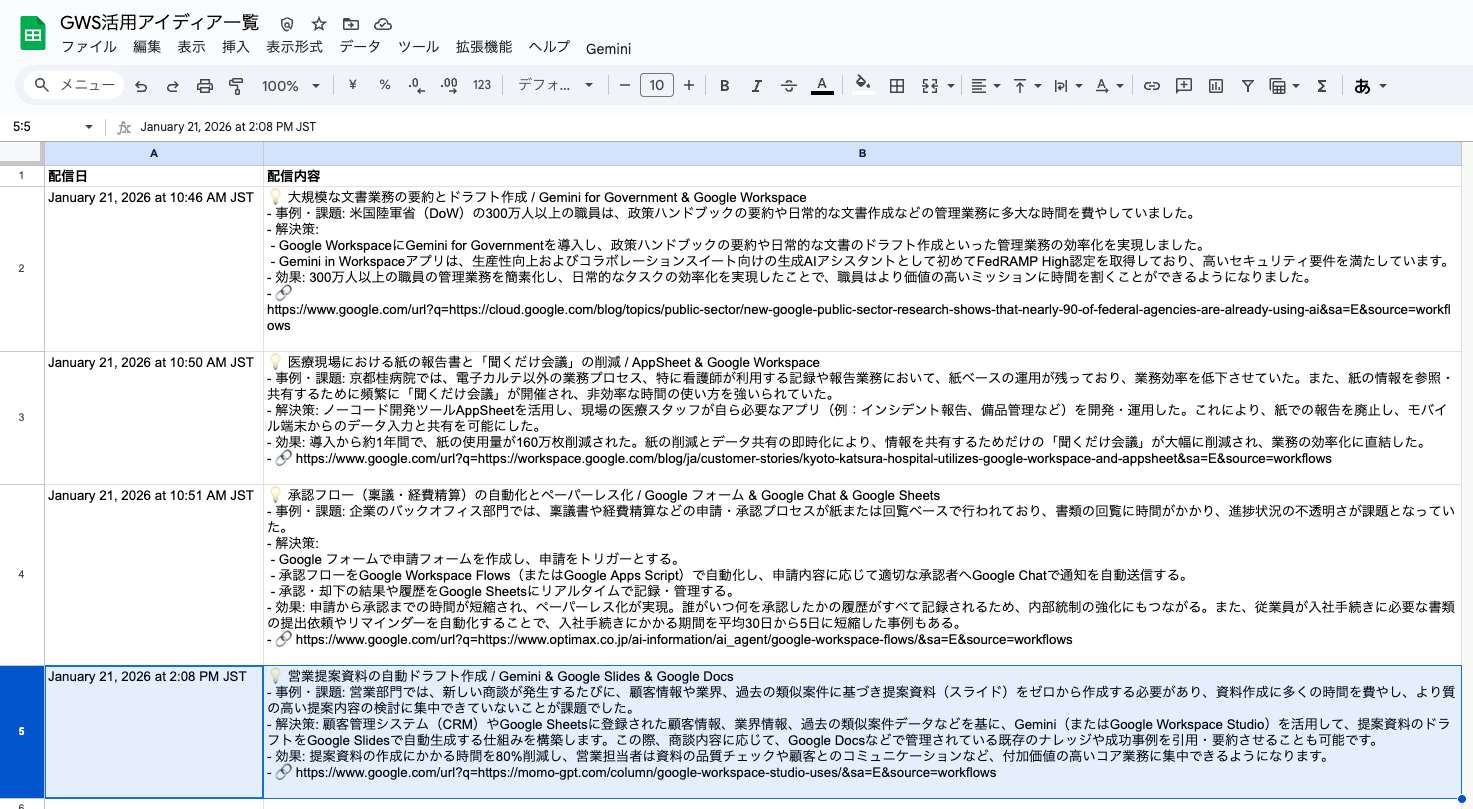Click the functions sigma icon
Image resolution: width=1473 pixels, height=809 pixels.
[x=1322, y=86]
